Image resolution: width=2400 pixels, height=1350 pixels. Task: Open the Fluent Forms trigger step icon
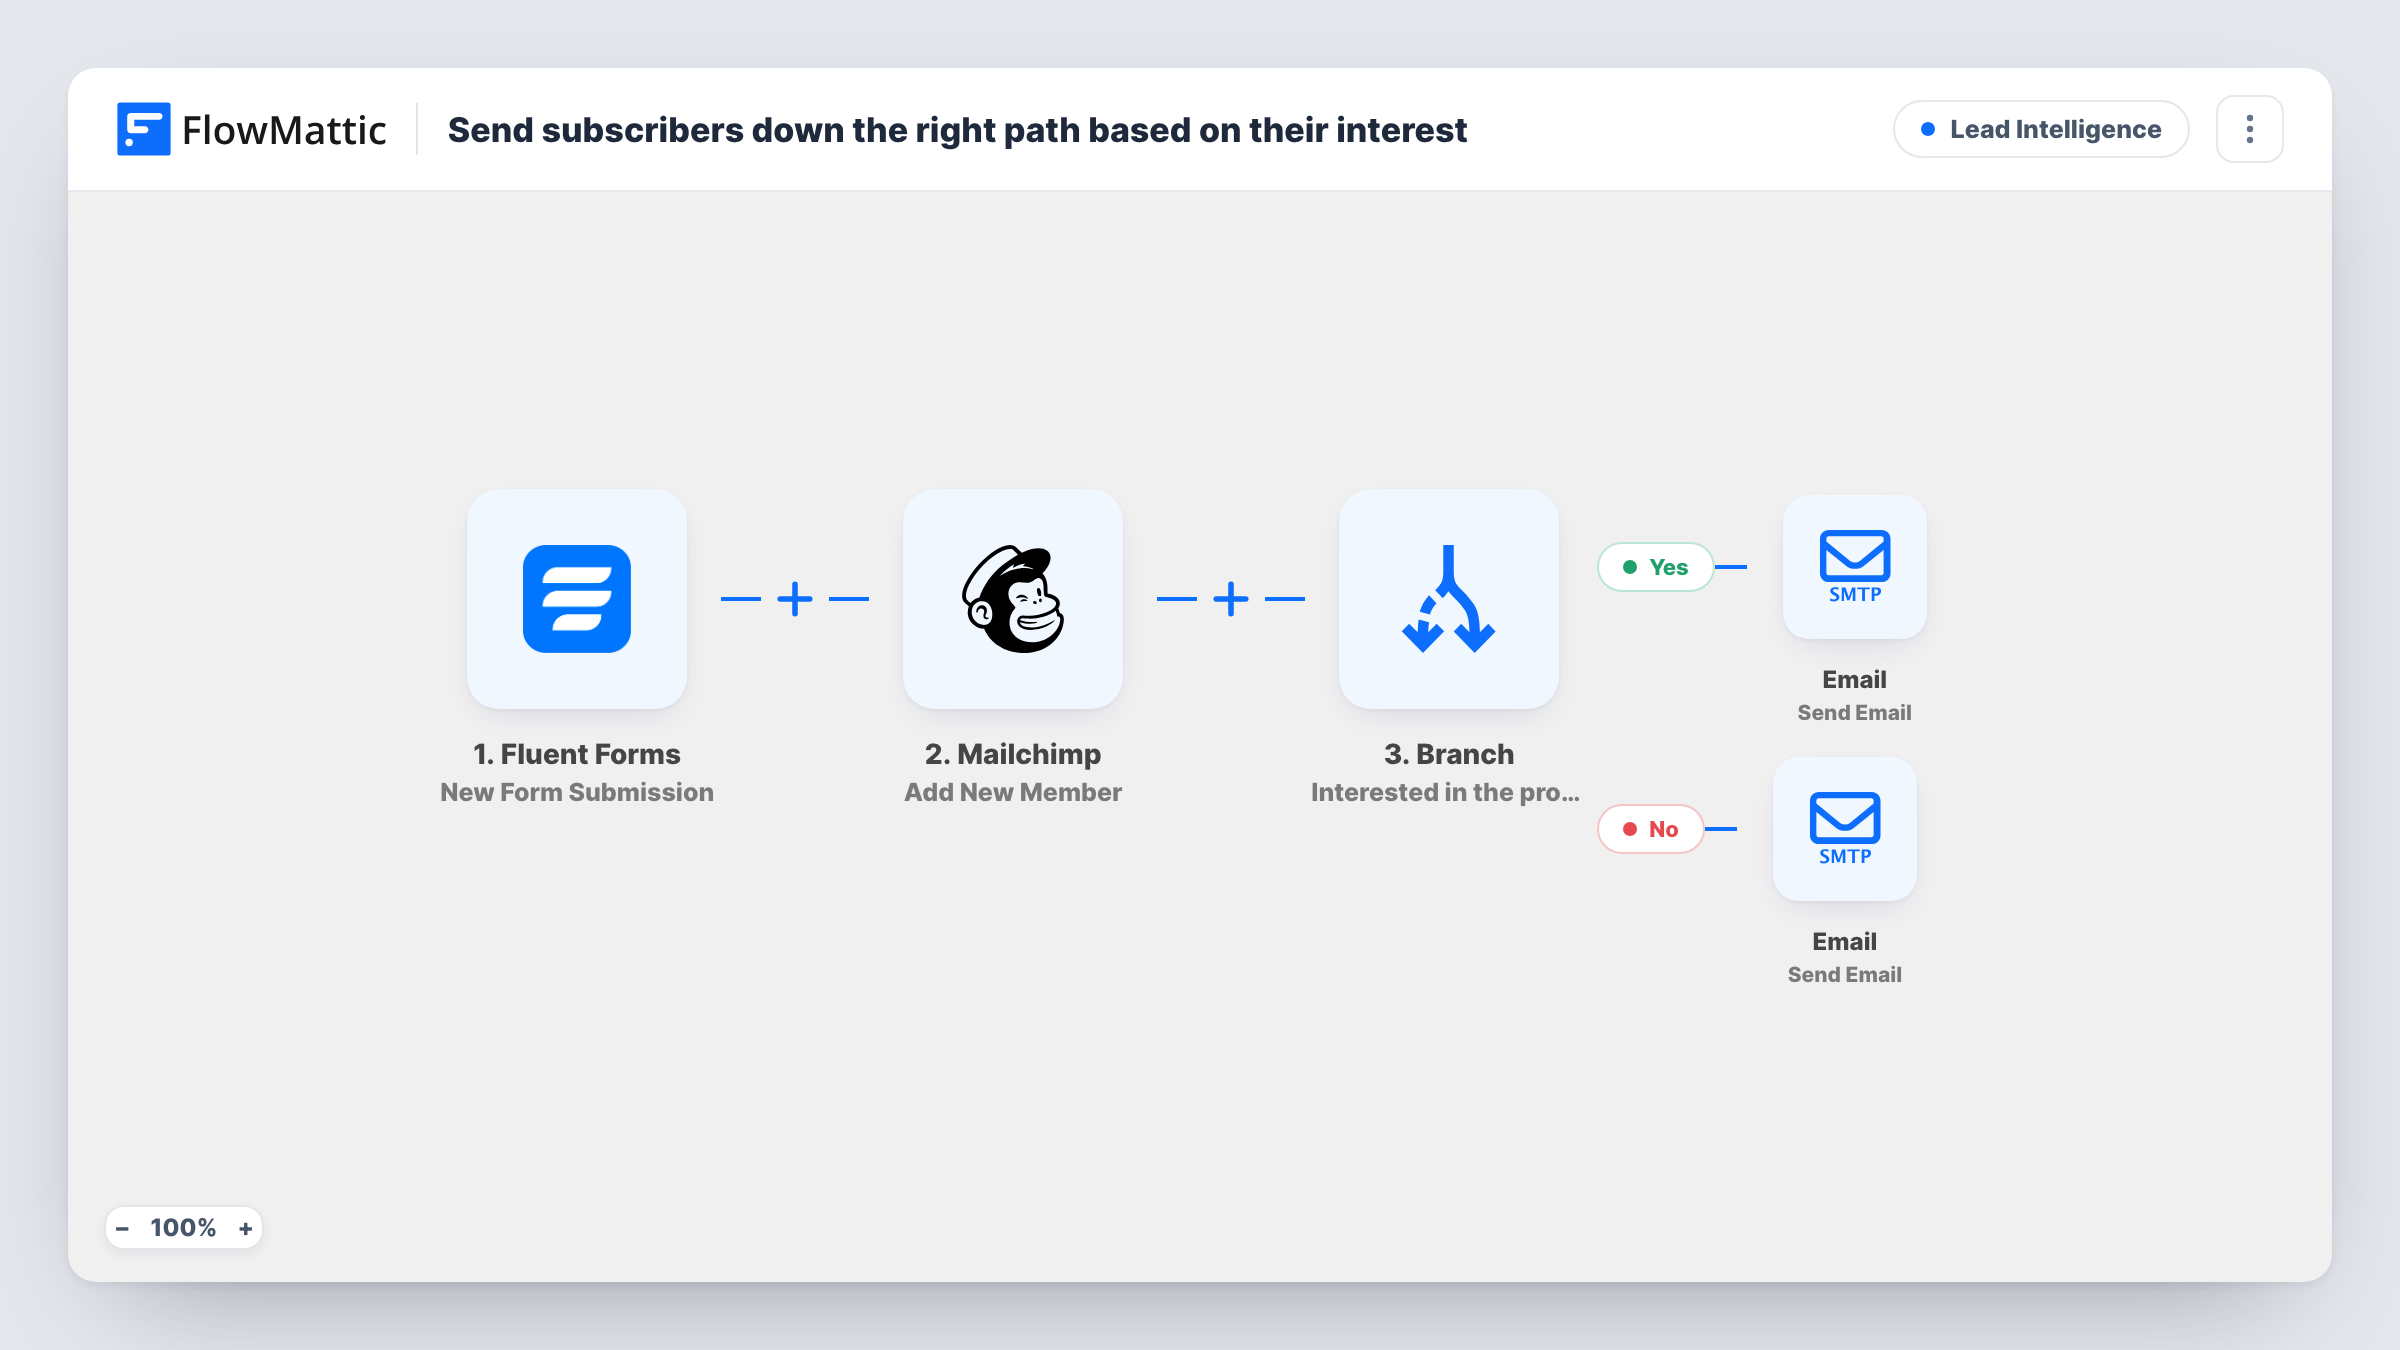point(577,599)
